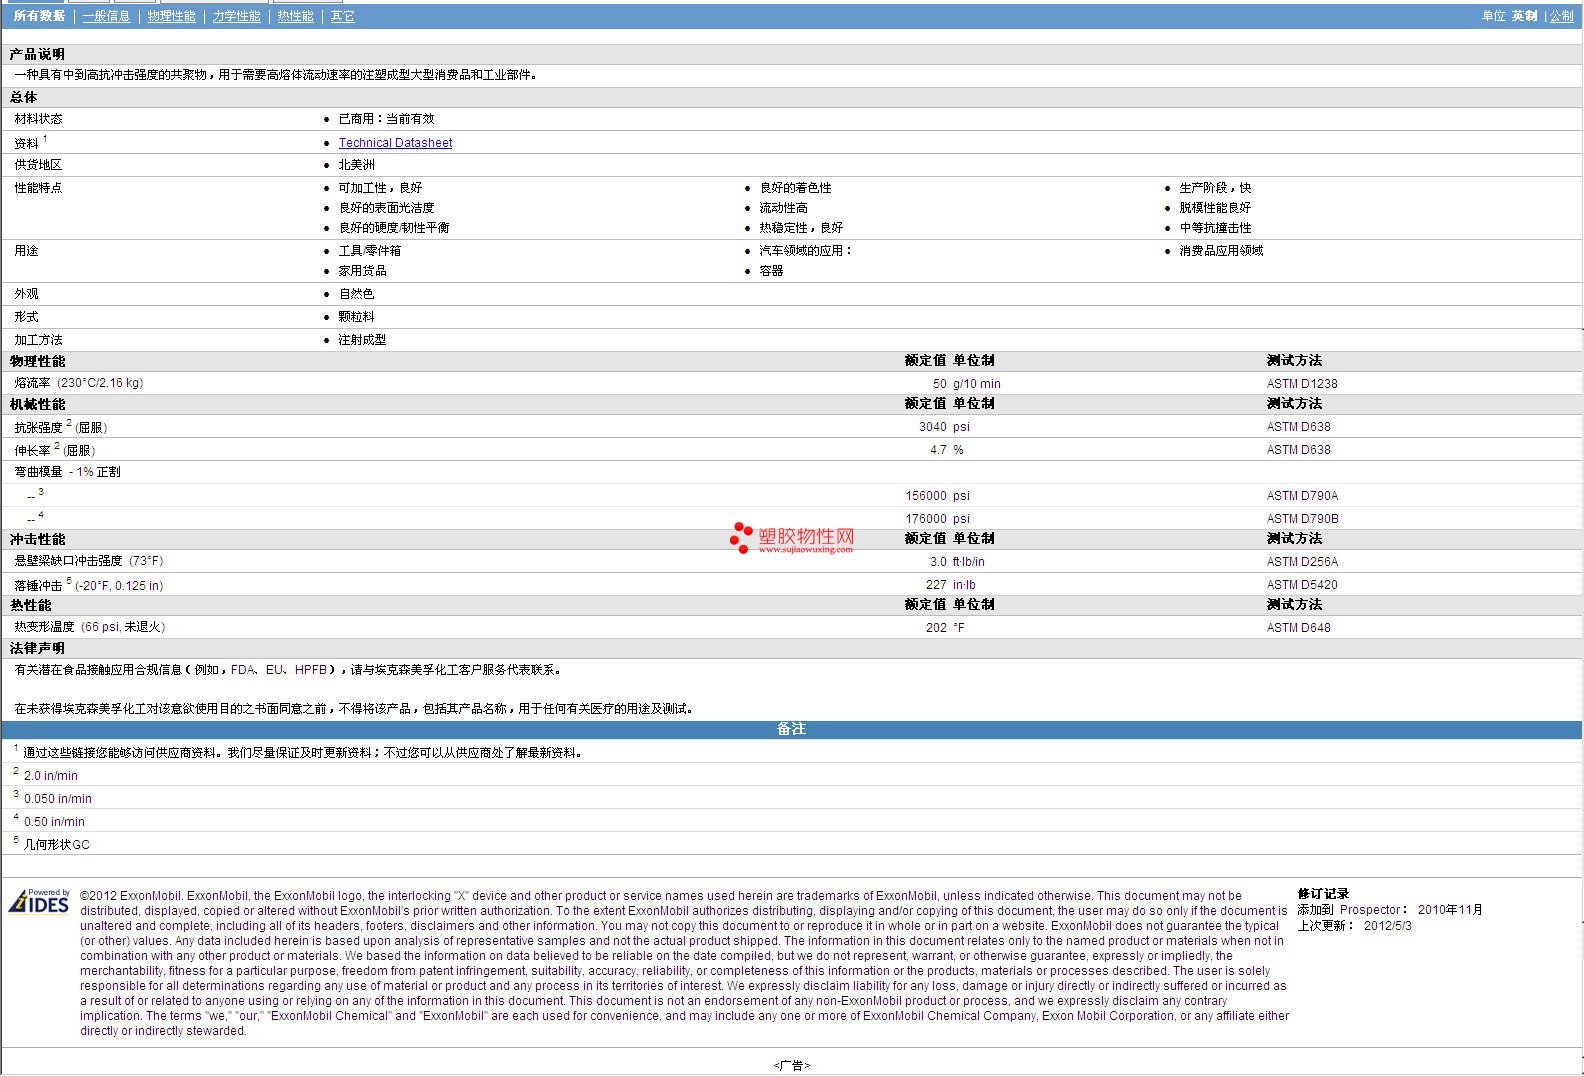Viewport: 1584px width, 1077px height.
Task: Click 工具/零件箱 usage item
Action: pos(369,251)
